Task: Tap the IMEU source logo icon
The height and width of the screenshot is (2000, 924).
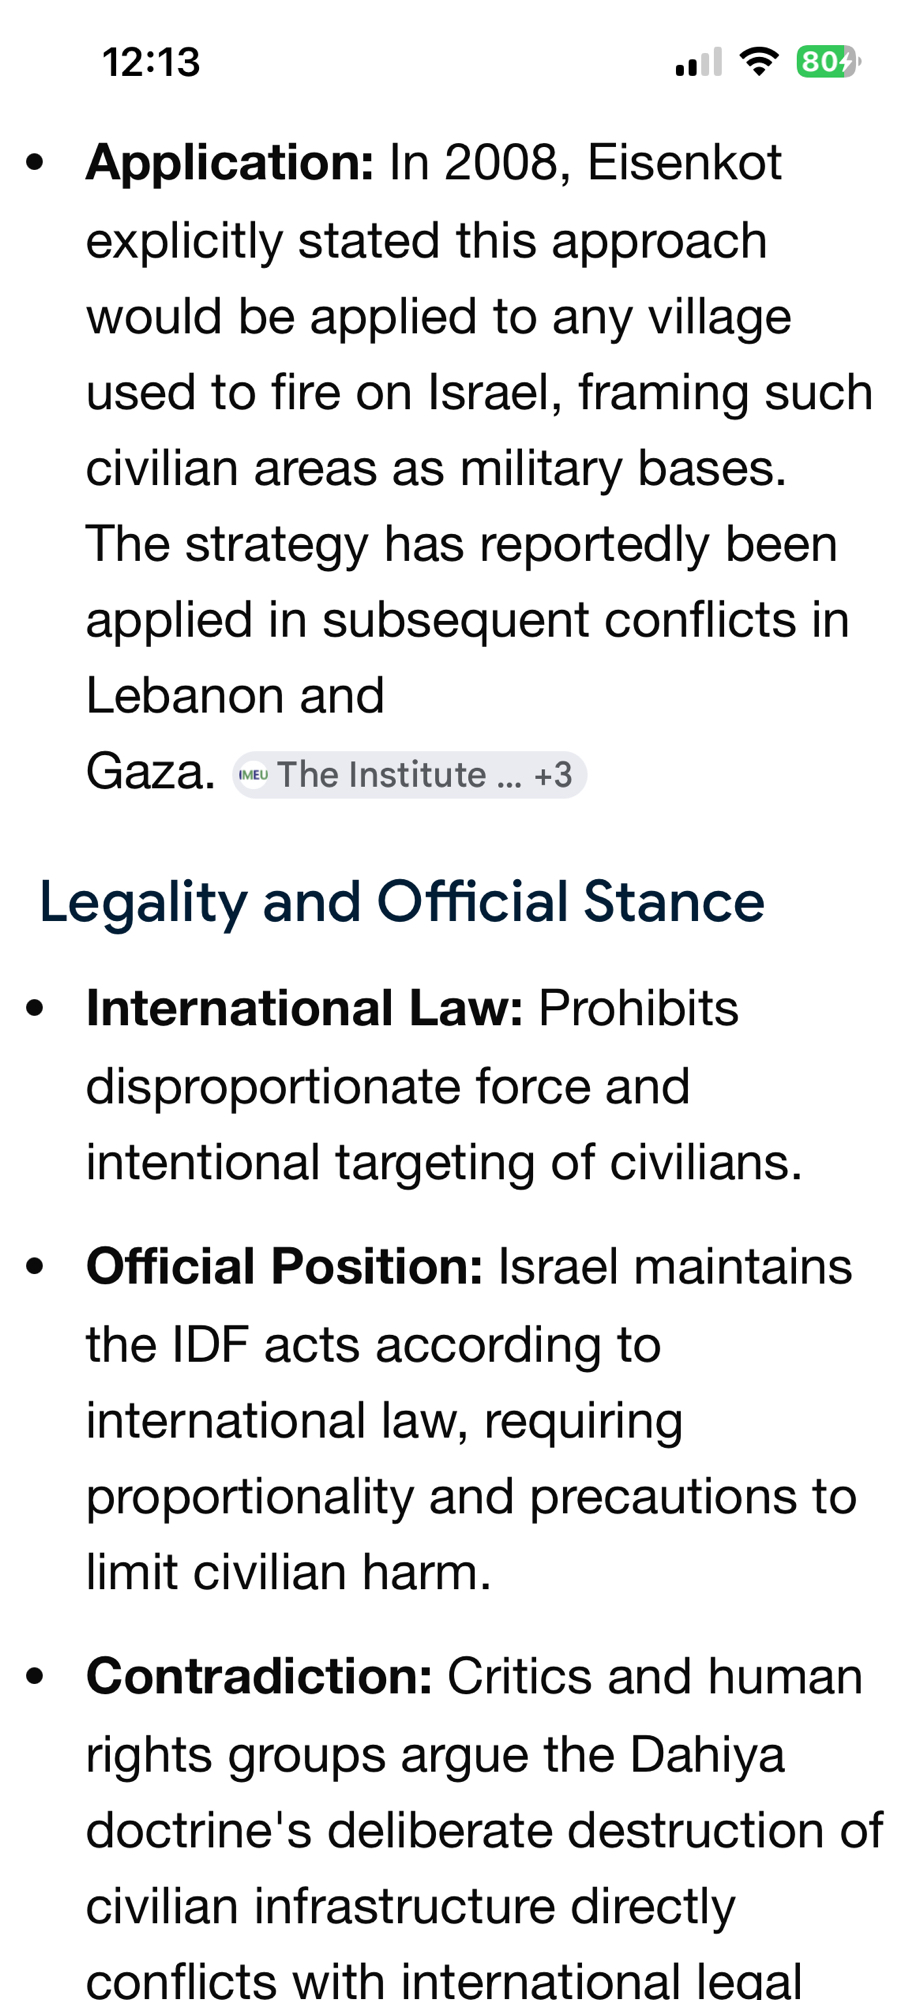Action: 253,775
